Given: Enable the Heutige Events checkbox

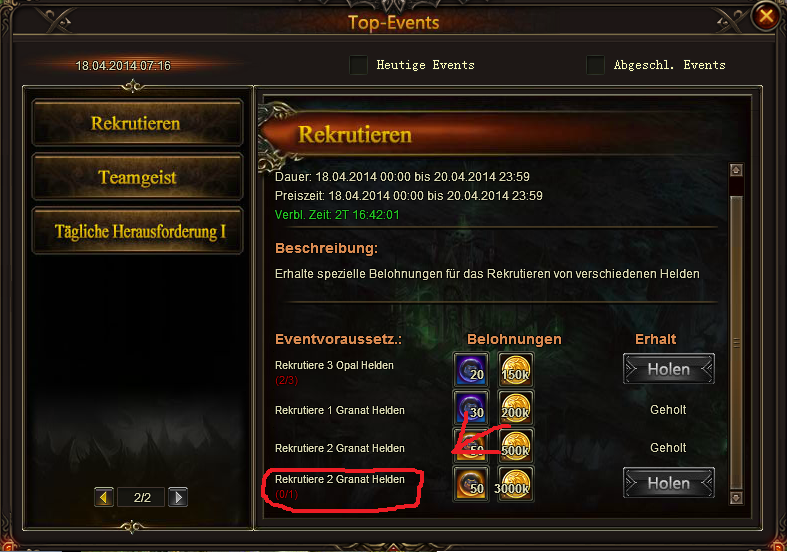Looking at the screenshot, I should pos(358,65).
